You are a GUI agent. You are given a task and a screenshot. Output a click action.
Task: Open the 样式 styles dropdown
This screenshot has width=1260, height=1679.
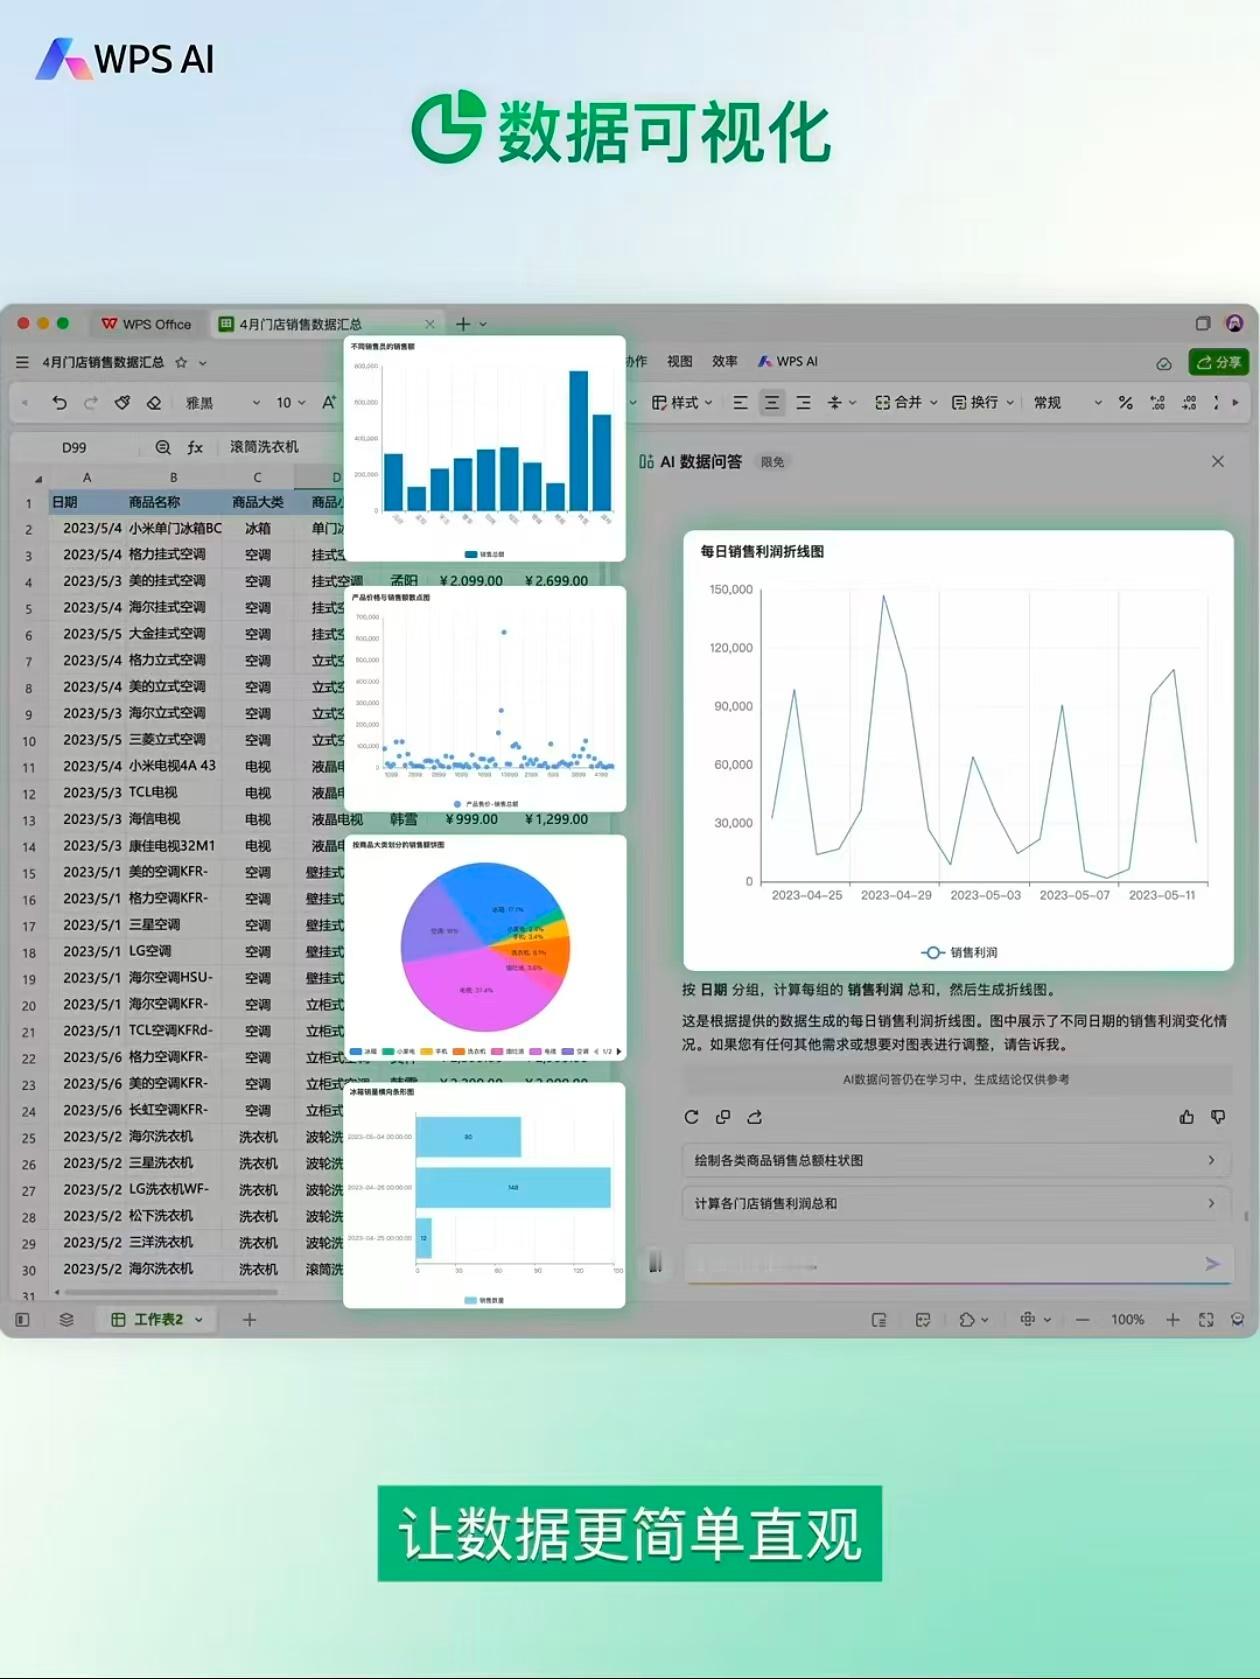click(682, 402)
